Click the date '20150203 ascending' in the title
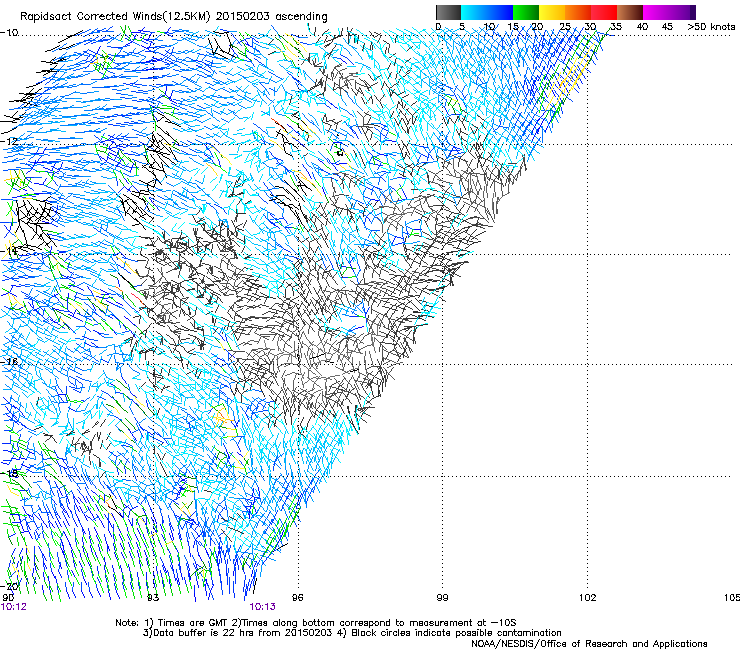740x650 pixels. pyautogui.click(x=272, y=17)
